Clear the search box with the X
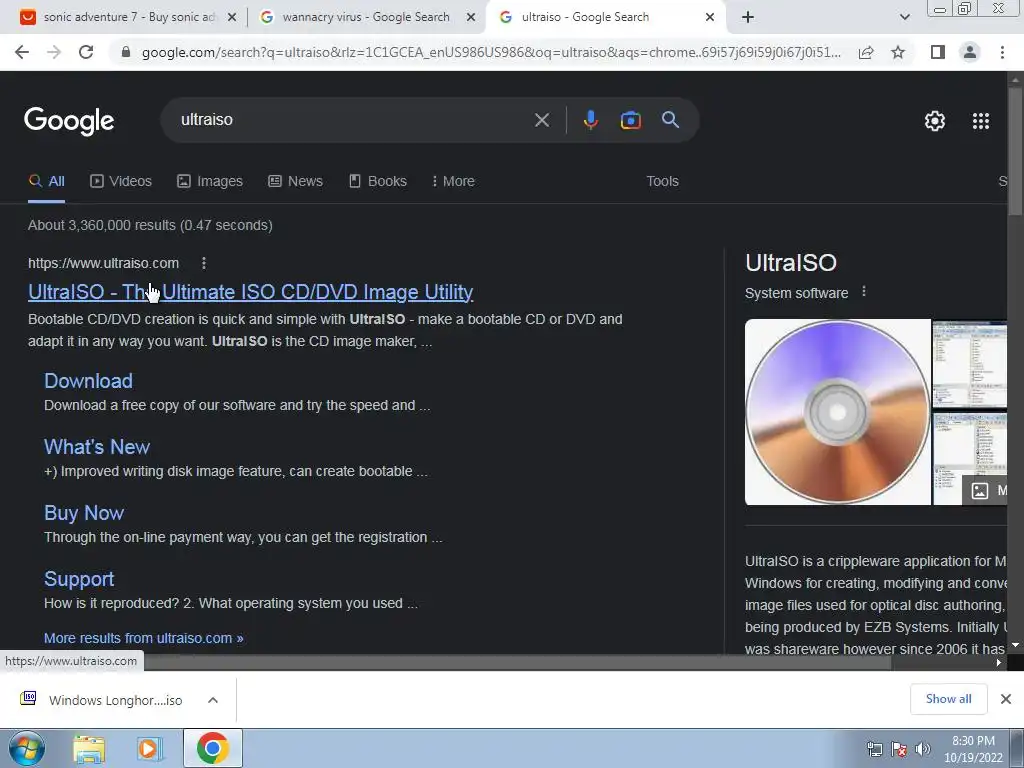This screenshot has width=1024, height=768. (x=541, y=120)
